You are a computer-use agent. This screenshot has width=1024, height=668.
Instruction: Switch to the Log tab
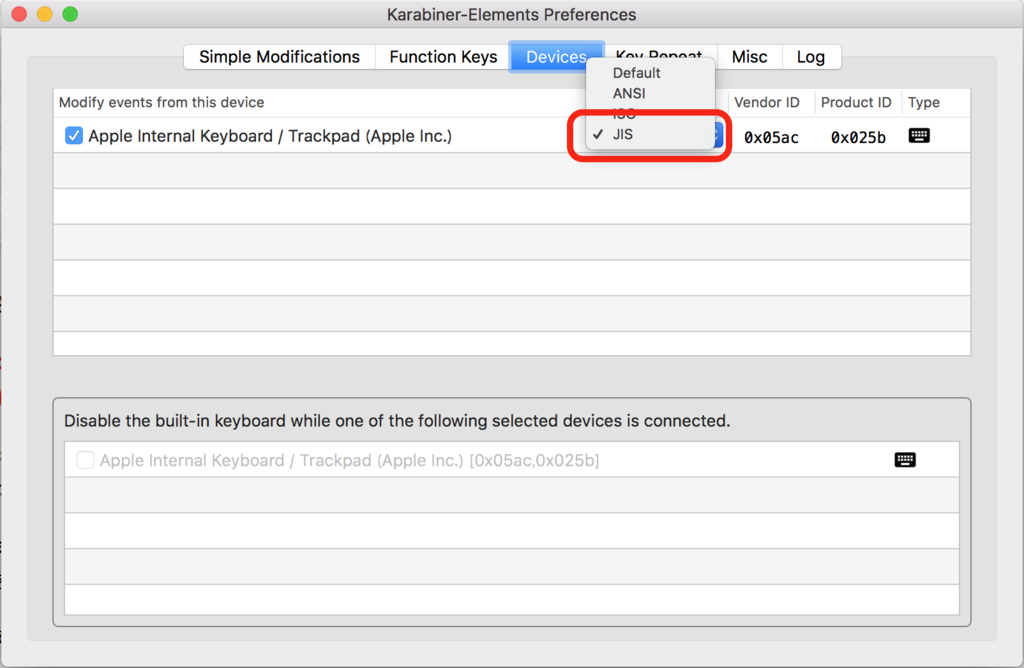tap(810, 57)
